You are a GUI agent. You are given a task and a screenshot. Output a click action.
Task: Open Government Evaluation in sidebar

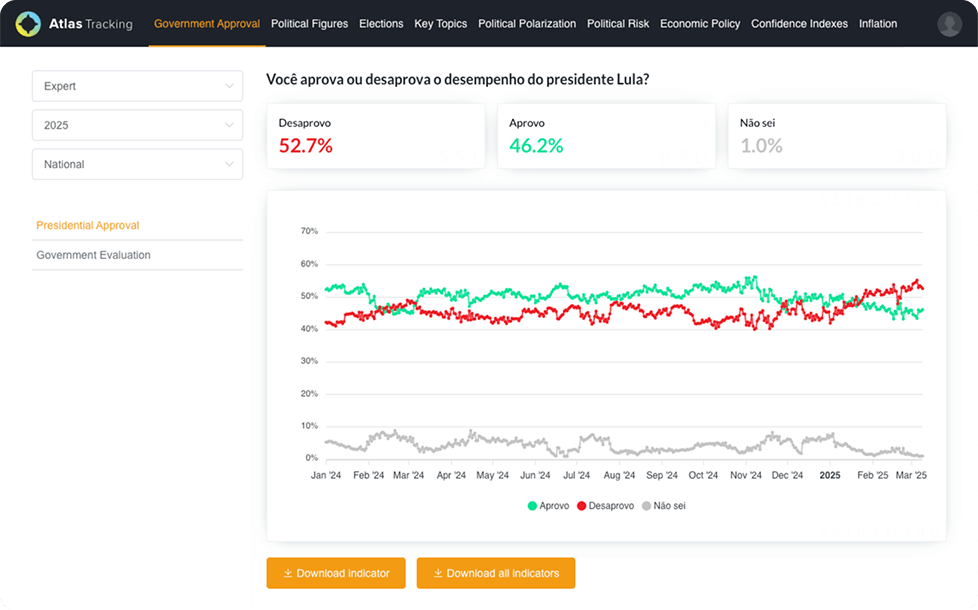pos(93,255)
